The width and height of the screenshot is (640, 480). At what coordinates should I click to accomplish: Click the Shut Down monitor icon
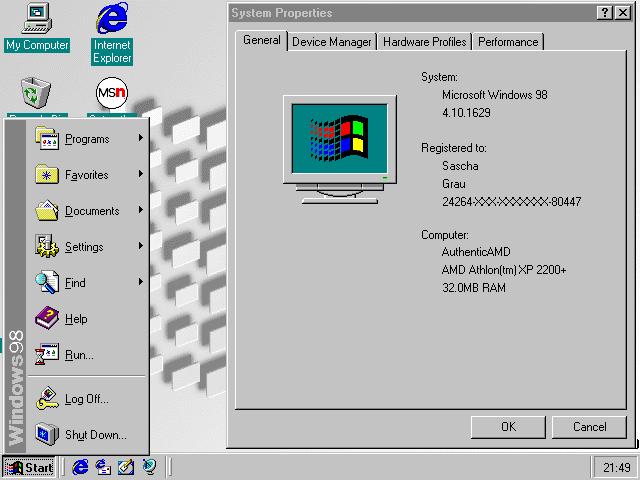tap(47, 434)
